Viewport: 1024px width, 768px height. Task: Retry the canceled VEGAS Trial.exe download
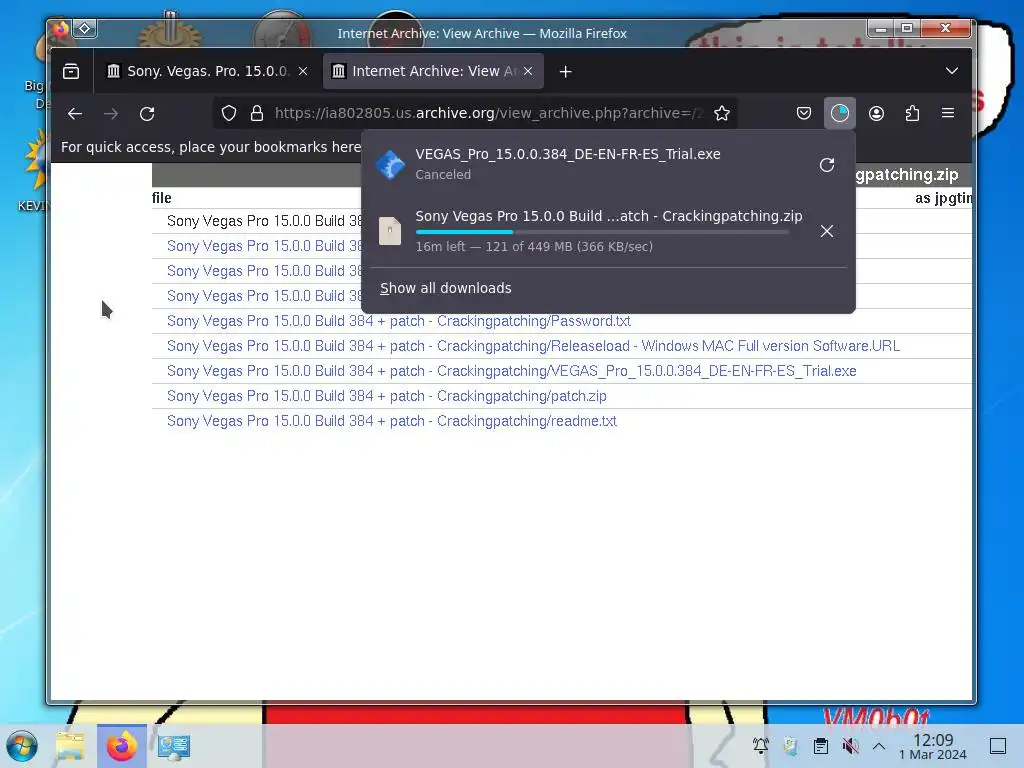(x=827, y=165)
